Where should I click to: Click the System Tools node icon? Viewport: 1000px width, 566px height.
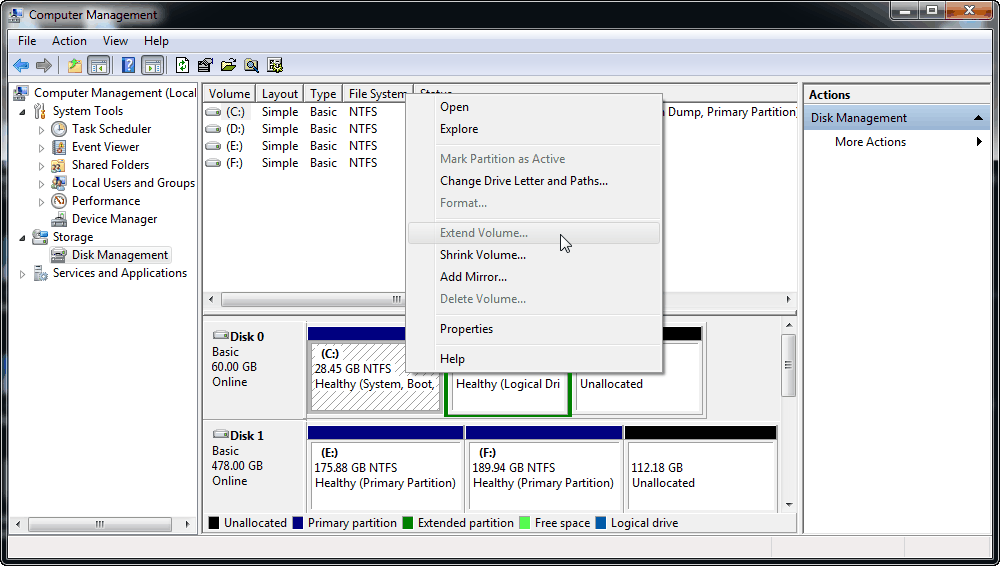coord(40,111)
